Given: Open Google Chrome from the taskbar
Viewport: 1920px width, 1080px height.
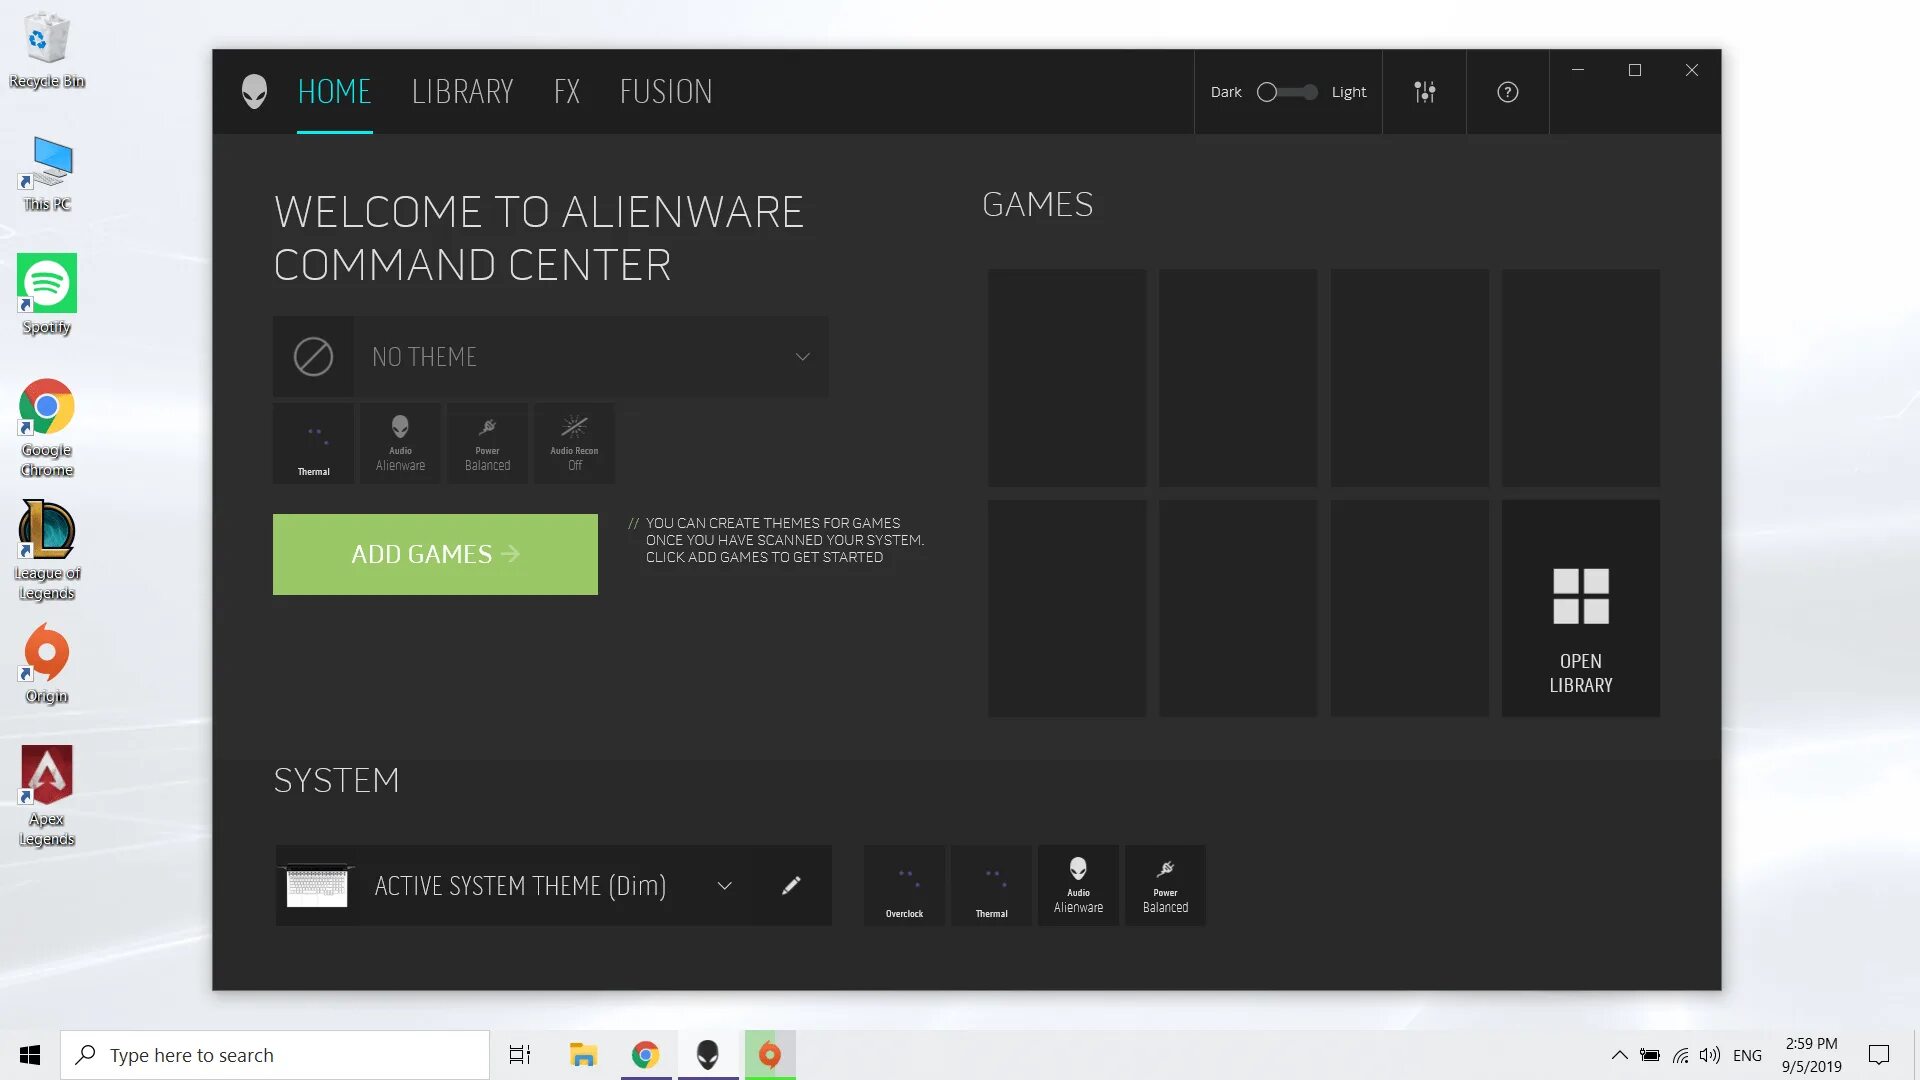Looking at the screenshot, I should pos(645,1055).
